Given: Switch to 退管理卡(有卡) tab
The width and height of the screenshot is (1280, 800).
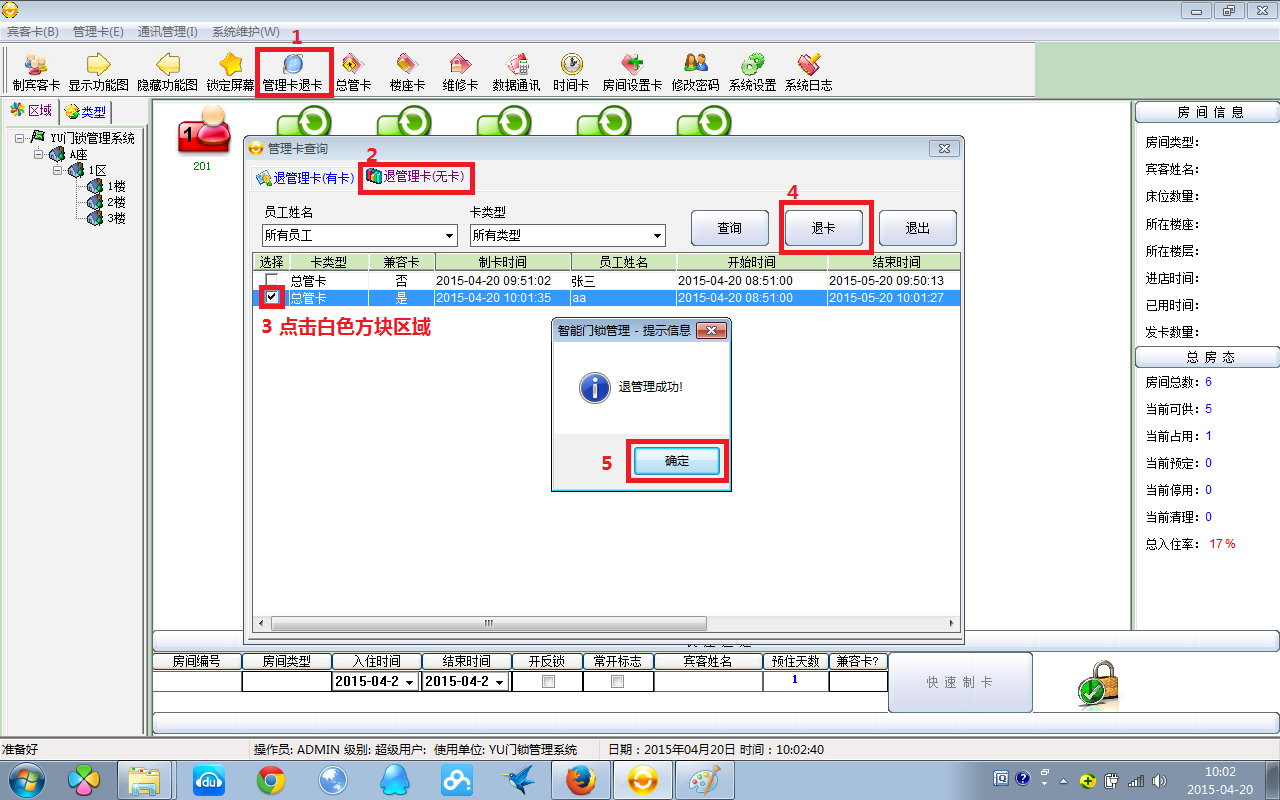Looking at the screenshot, I should (x=305, y=178).
